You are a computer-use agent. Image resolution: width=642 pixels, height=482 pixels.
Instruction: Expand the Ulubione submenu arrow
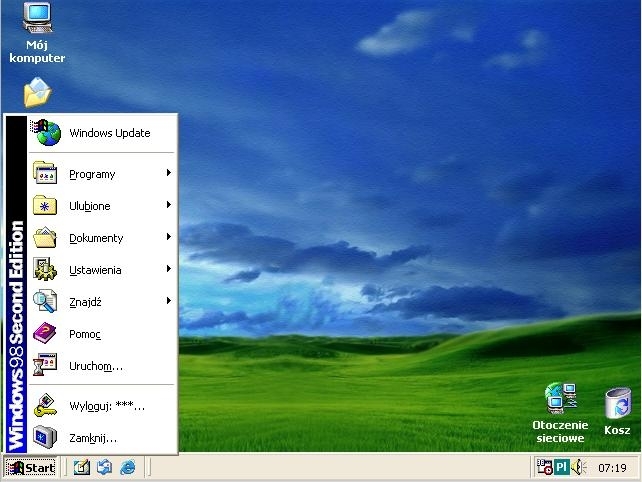coord(168,205)
